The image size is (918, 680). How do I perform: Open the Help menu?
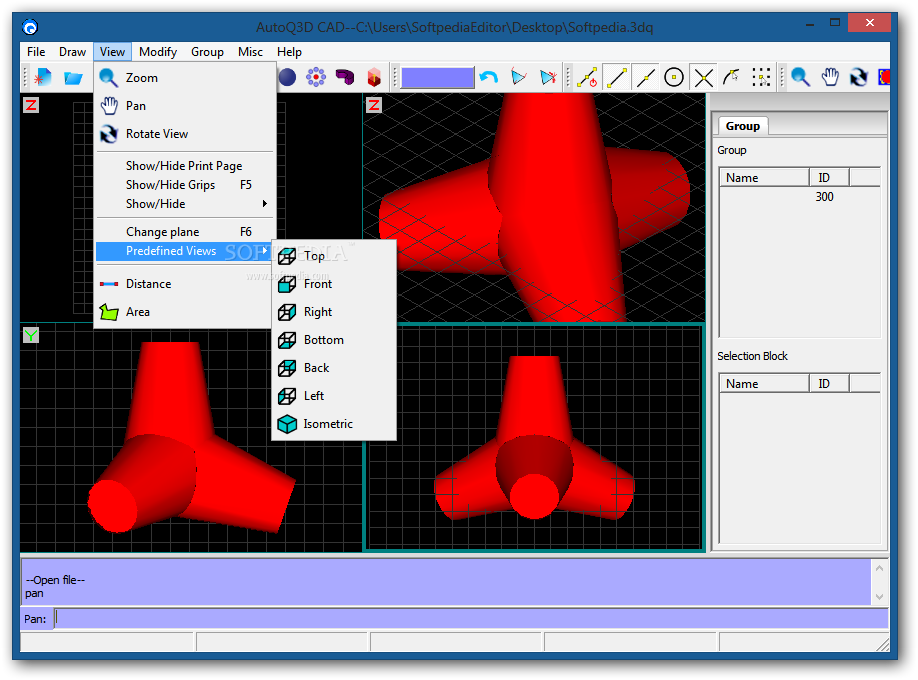coord(289,52)
